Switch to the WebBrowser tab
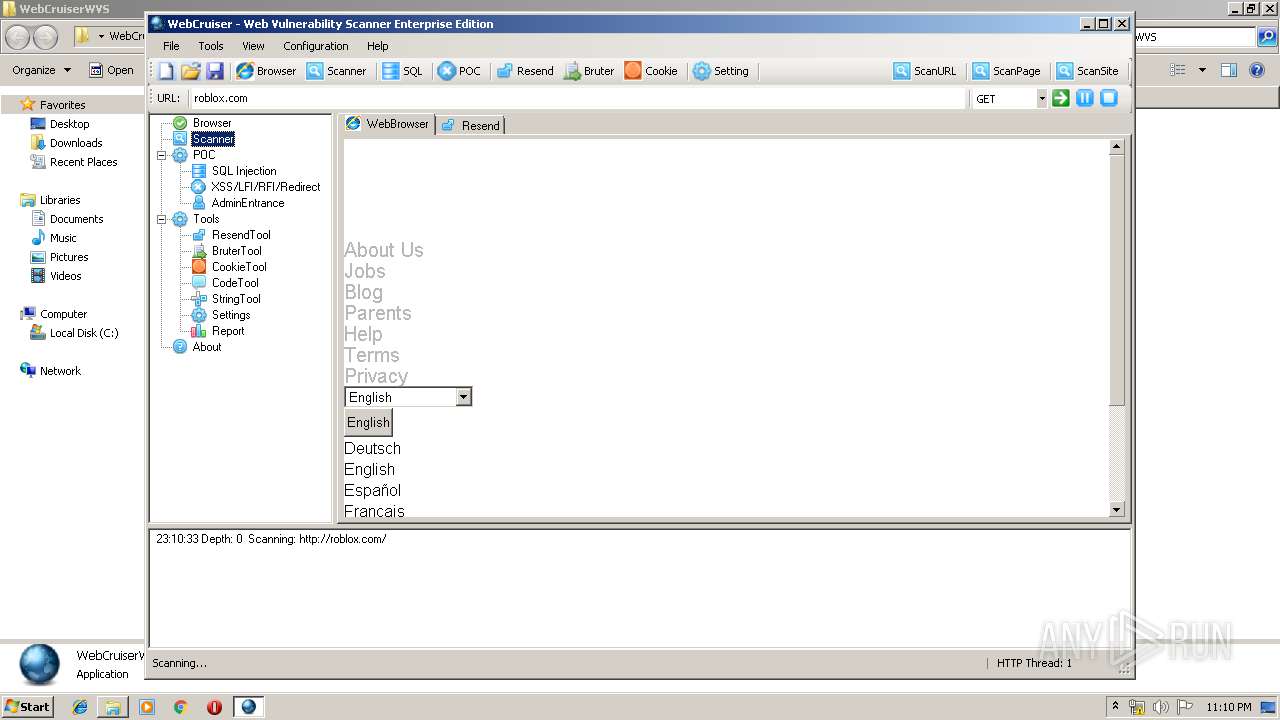 tap(388, 124)
